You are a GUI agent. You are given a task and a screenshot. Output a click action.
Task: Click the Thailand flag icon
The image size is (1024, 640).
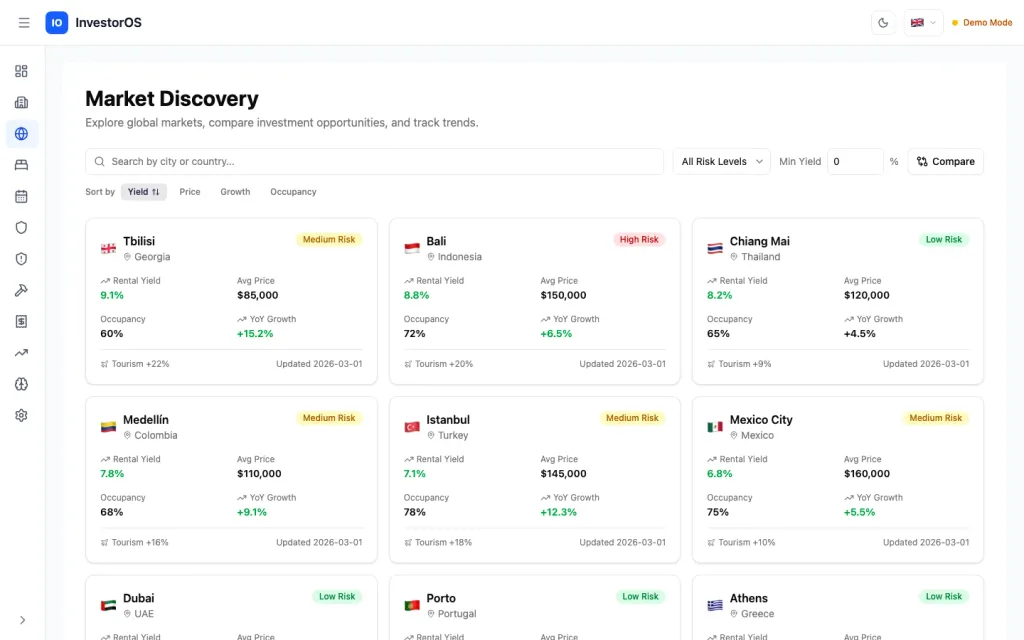pos(715,248)
